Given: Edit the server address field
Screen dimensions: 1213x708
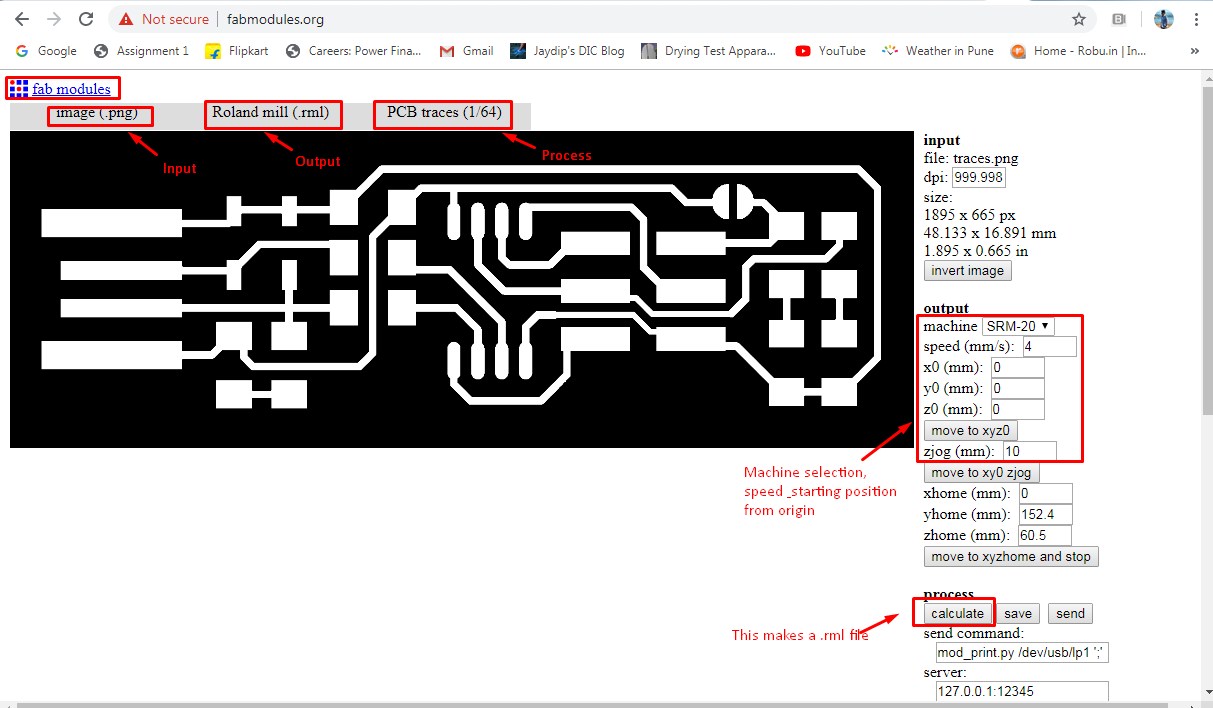Looking at the screenshot, I should [x=1022, y=692].
